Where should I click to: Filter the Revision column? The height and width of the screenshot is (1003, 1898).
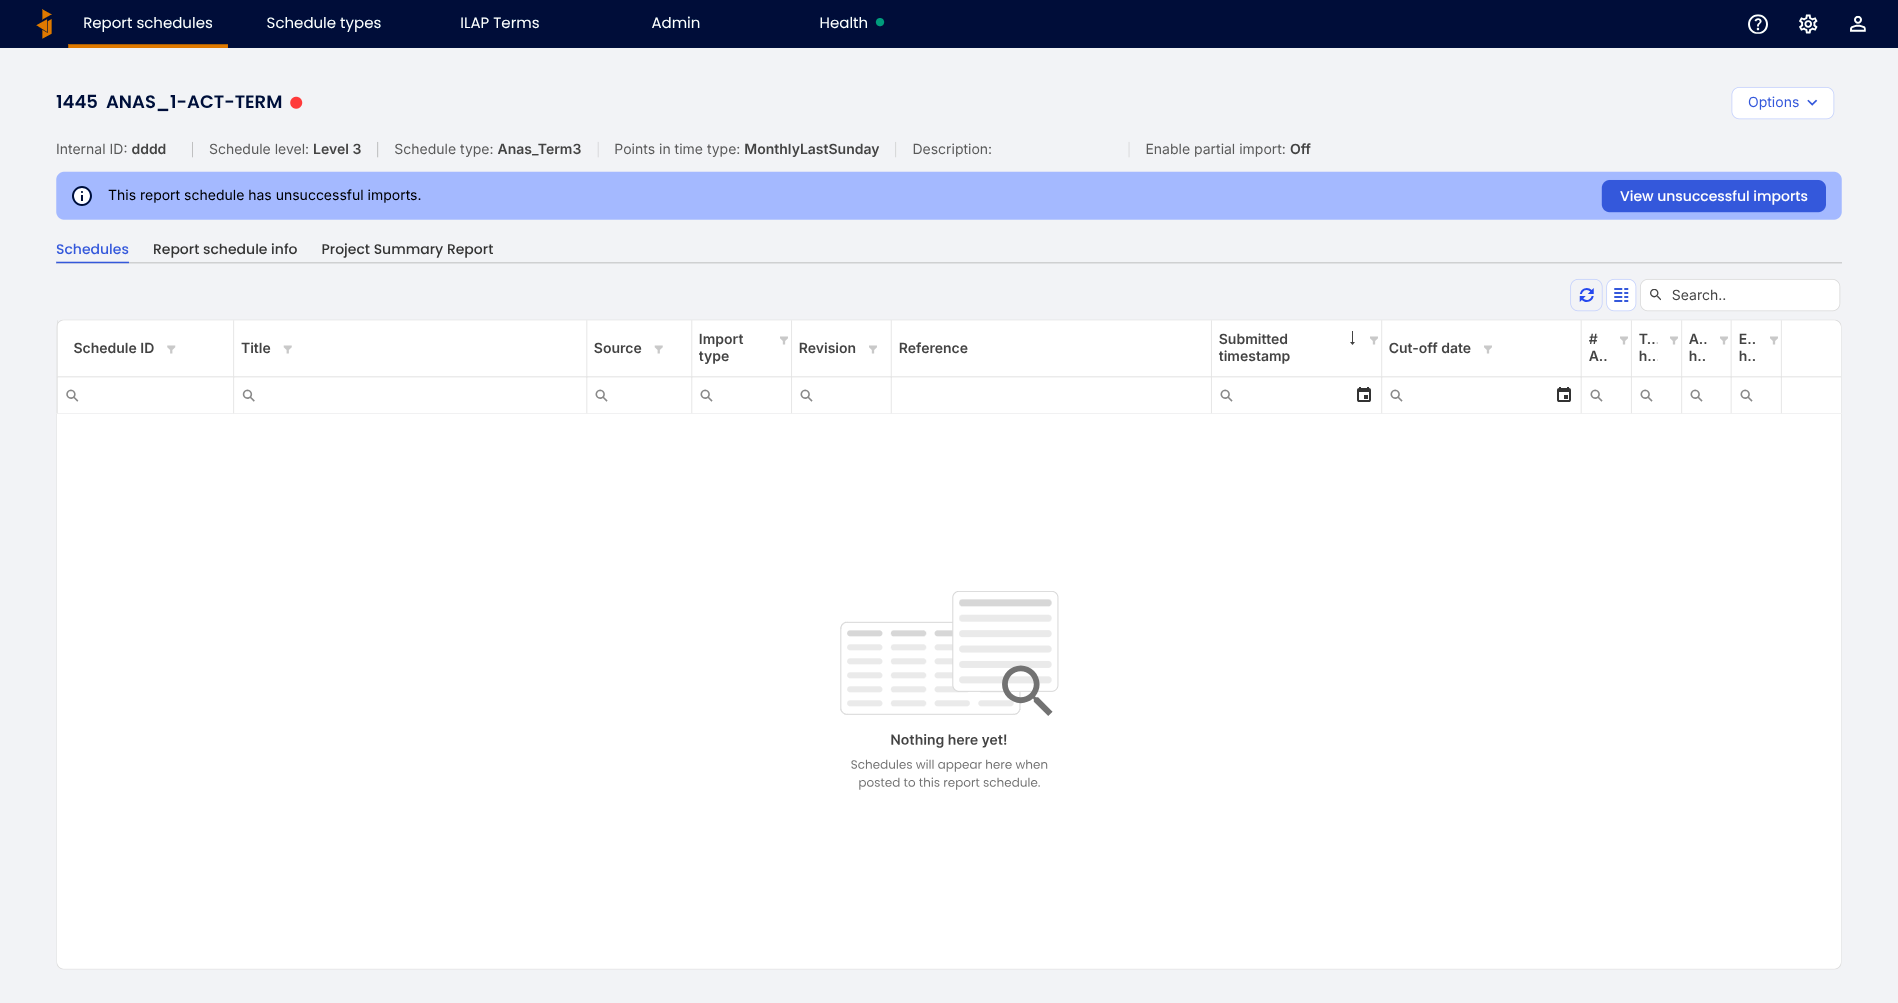873,349
